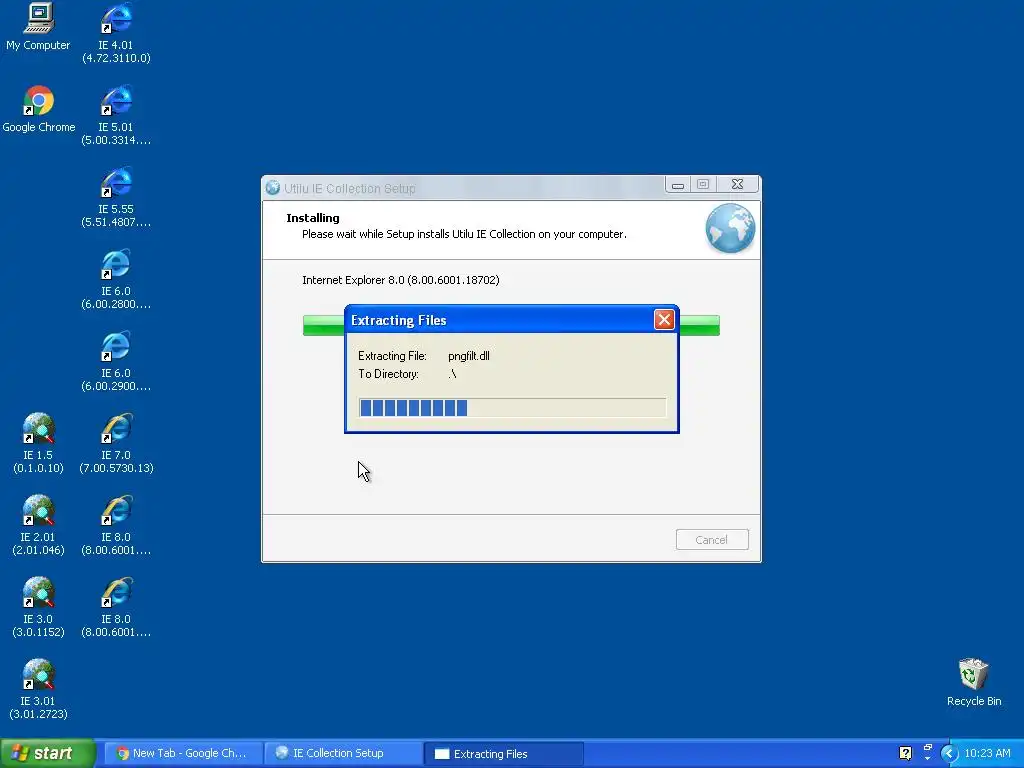Click the Installing heading text
This screenshot has width=1024, height=768.
click(313, 218)
